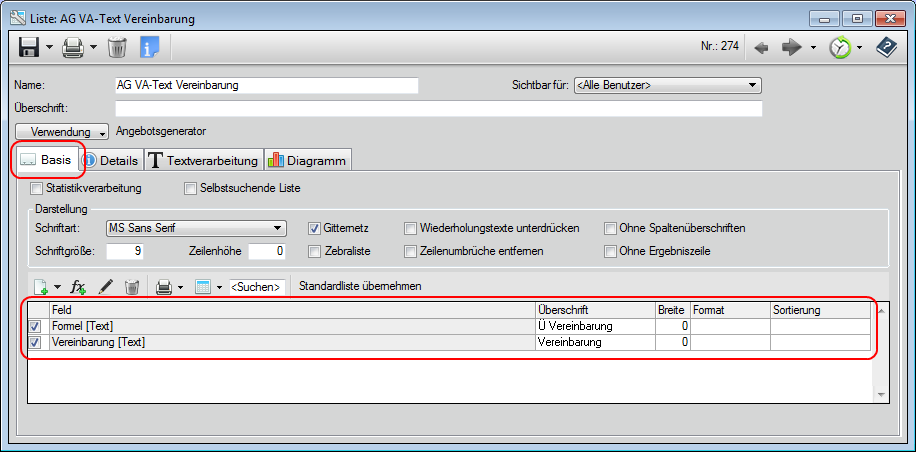Enable the Selbstsuchende Liste checkbox
The width and height of the screenshot is (916, 452).
click(x=190, y=189)
